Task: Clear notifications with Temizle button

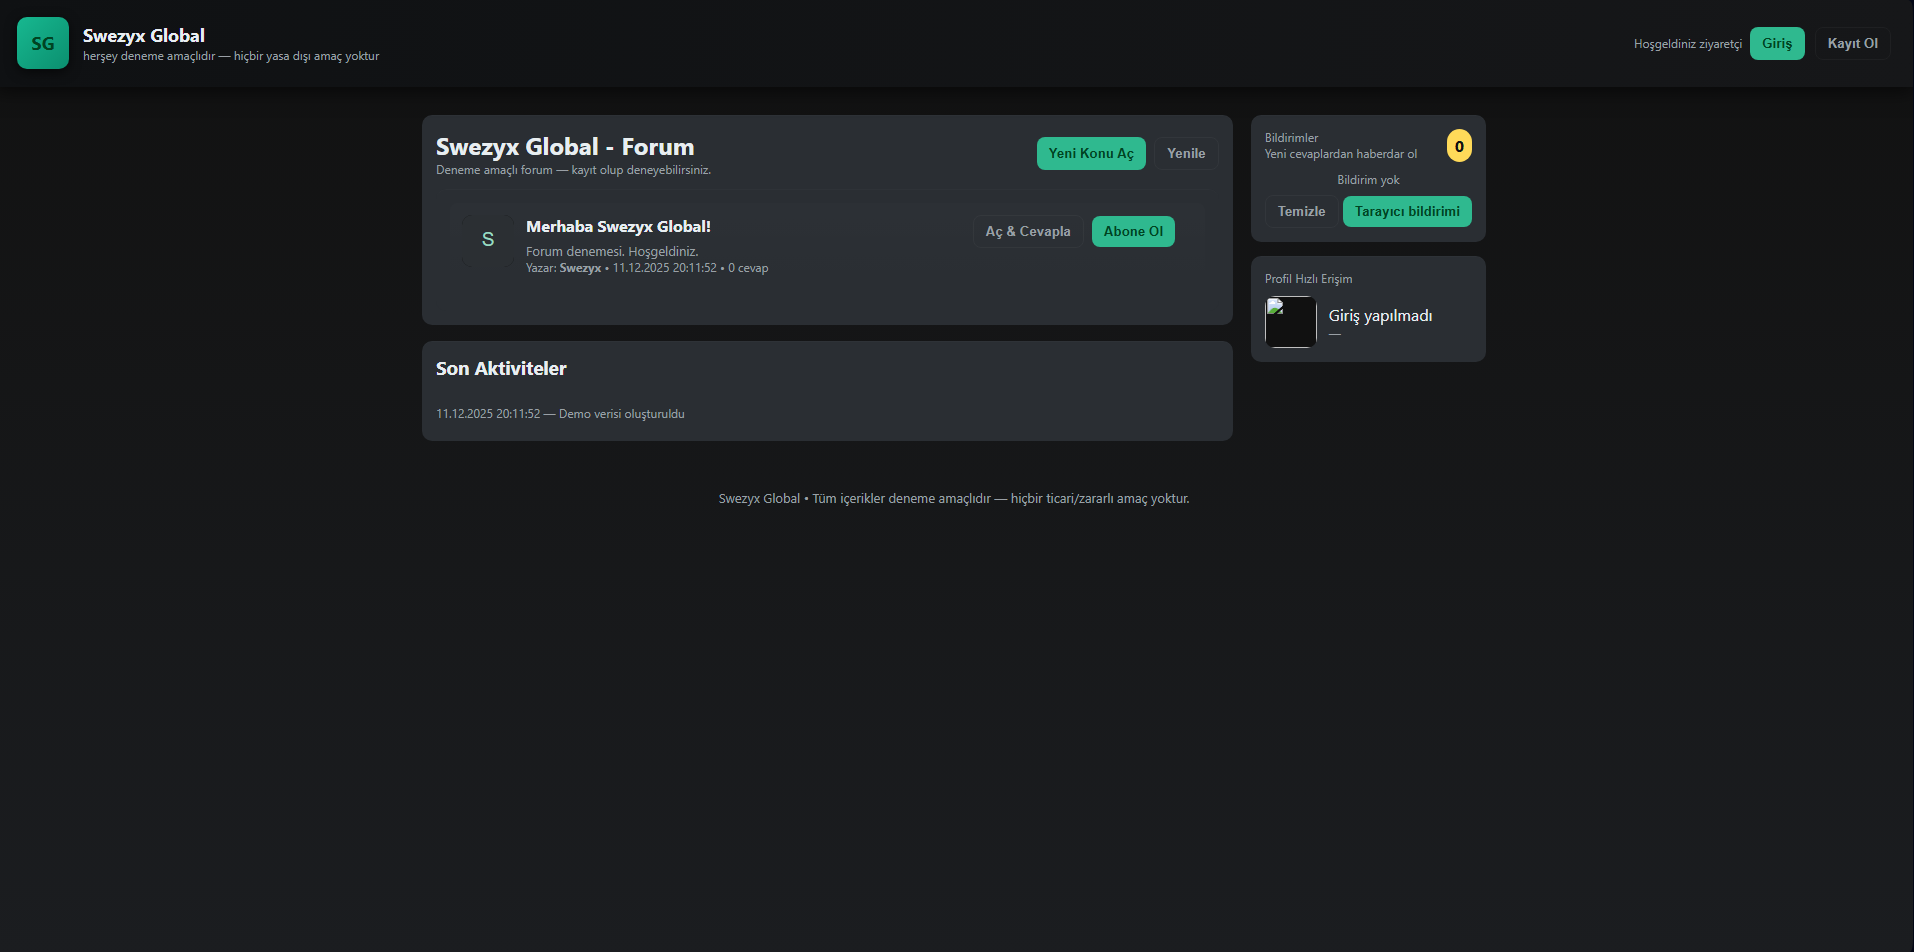Action: tap(1301, 211)
